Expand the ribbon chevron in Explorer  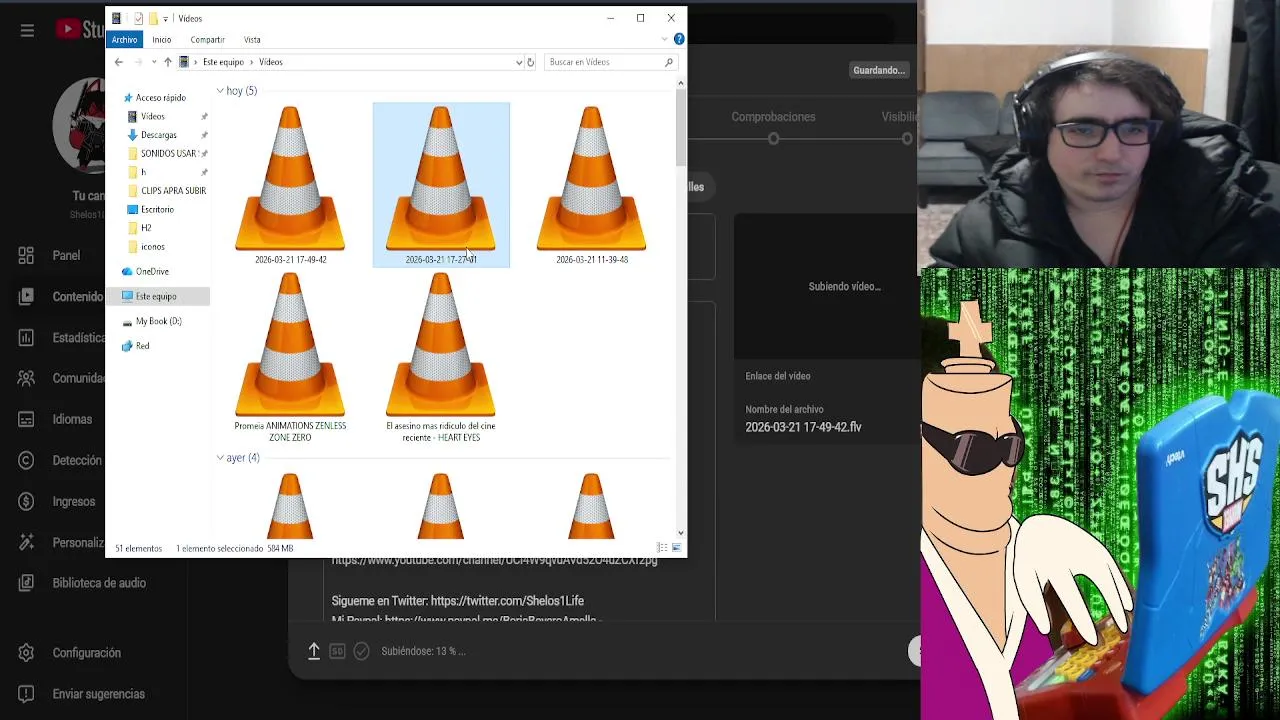click(664, 39)
